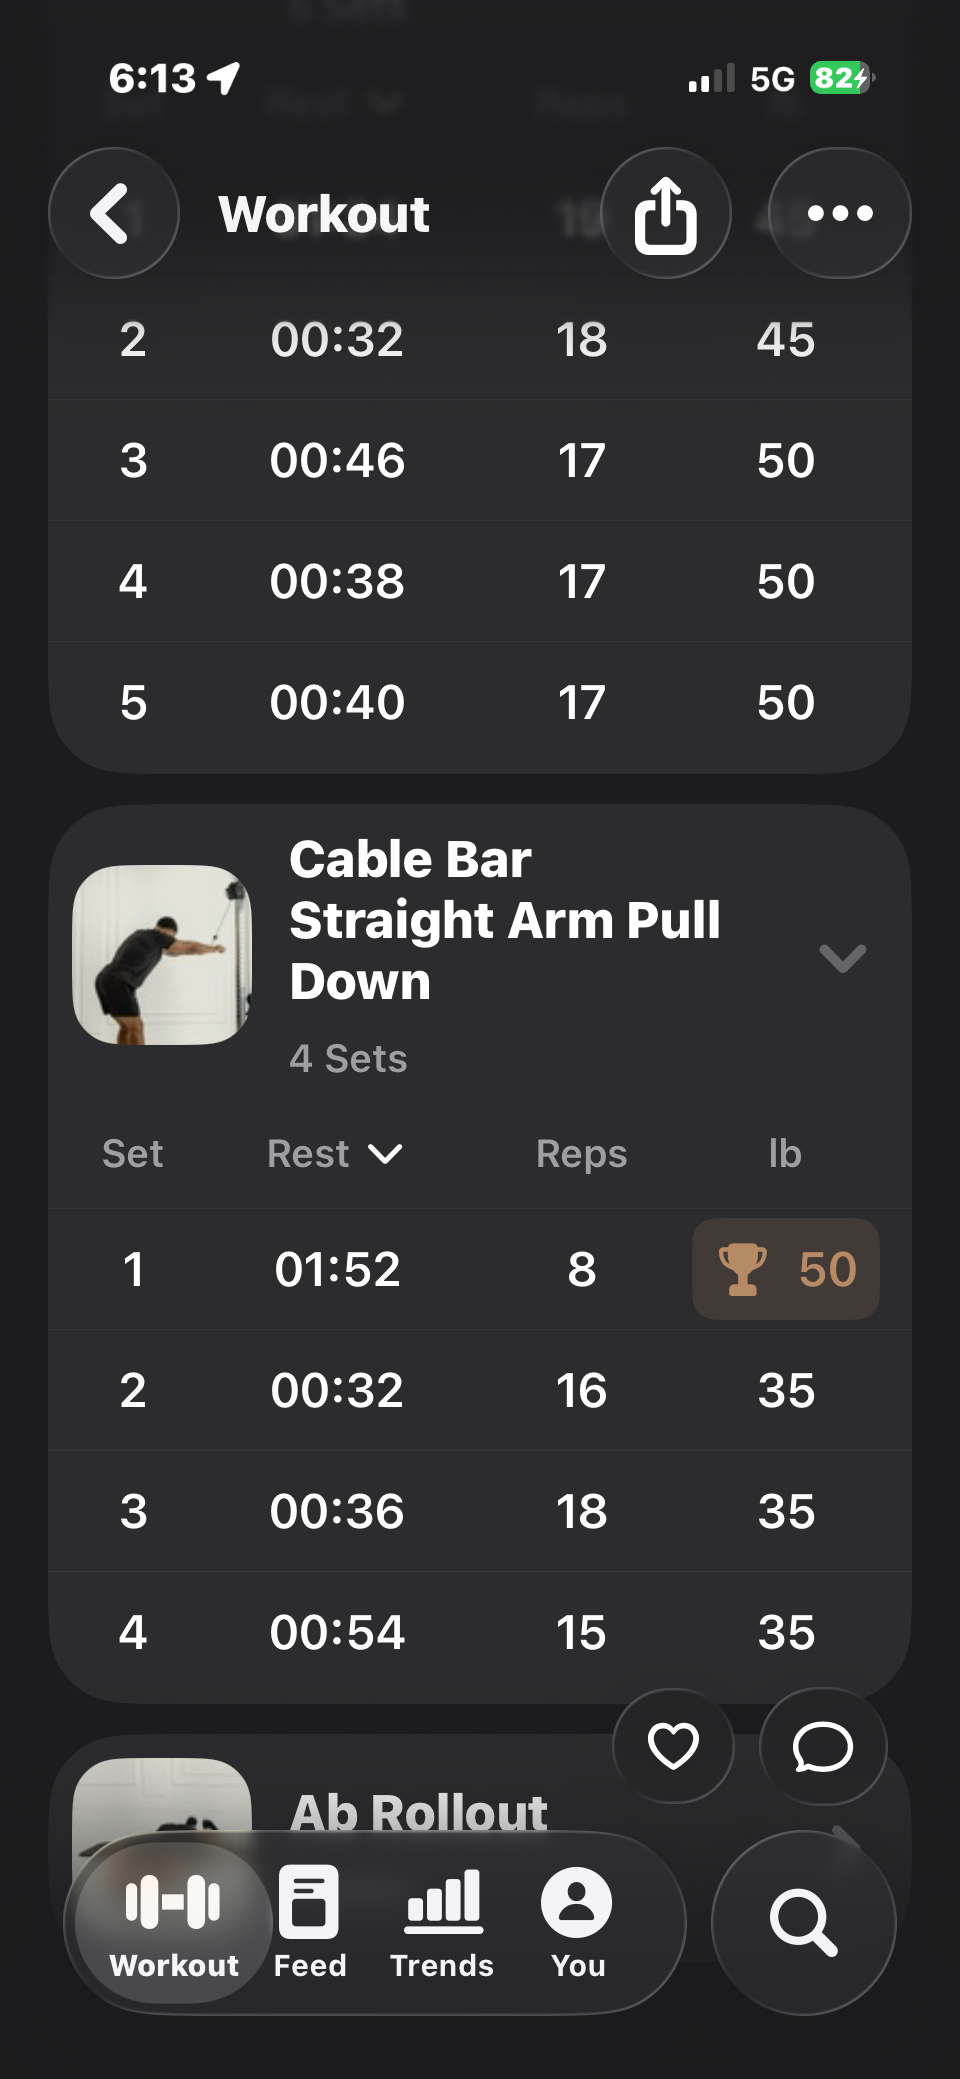Tap the Cable Bar Straight Arm Pull Down title

(504, 920)
